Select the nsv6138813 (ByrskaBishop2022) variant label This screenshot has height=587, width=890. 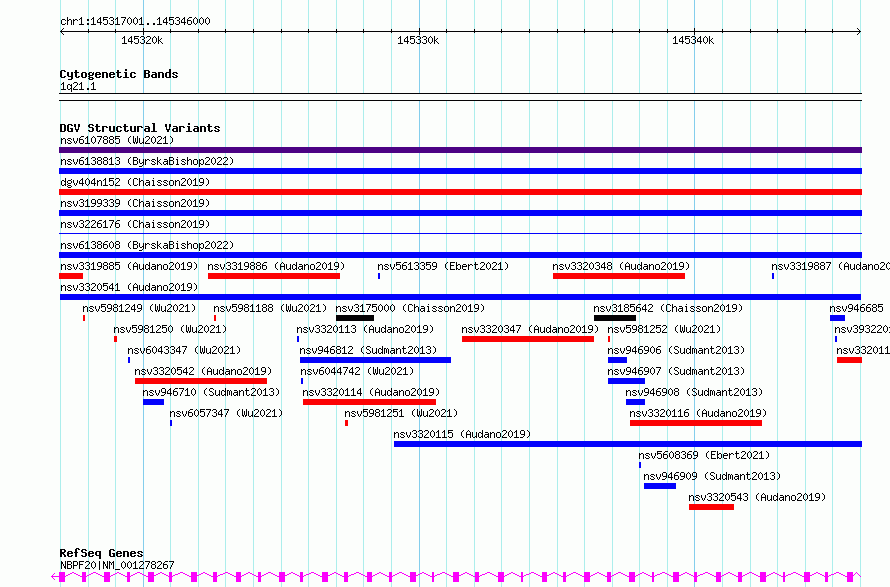point(147,161)
